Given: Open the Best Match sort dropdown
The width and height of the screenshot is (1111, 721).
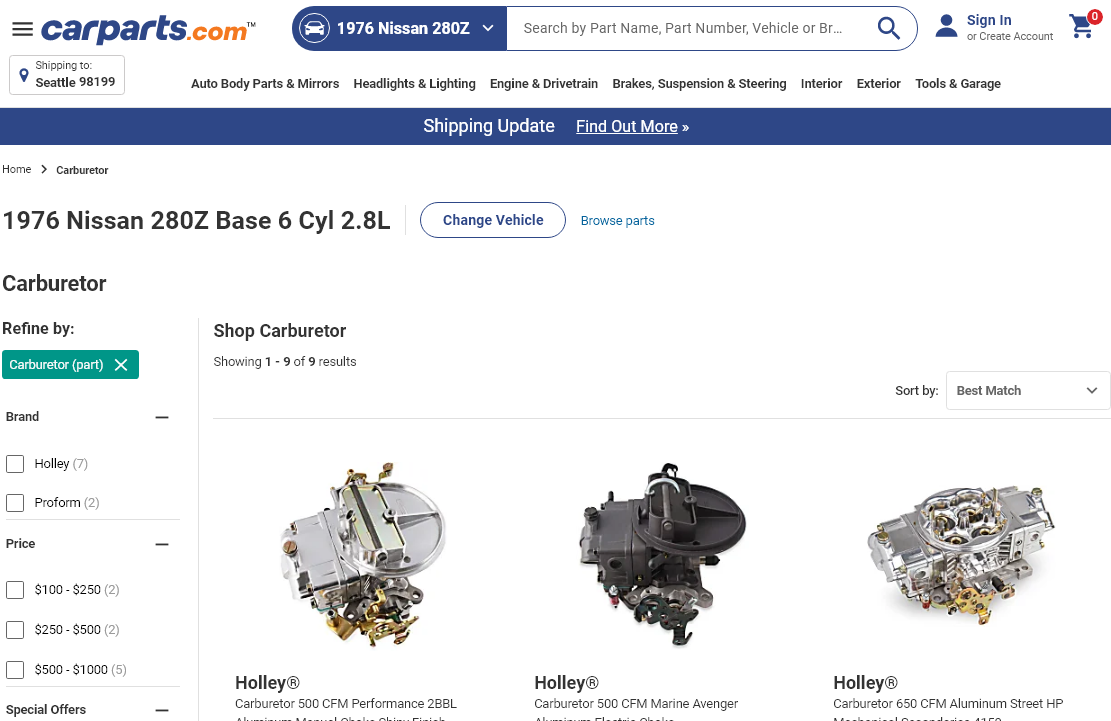Looking at the screenshot, I should tap(1027, 391).
